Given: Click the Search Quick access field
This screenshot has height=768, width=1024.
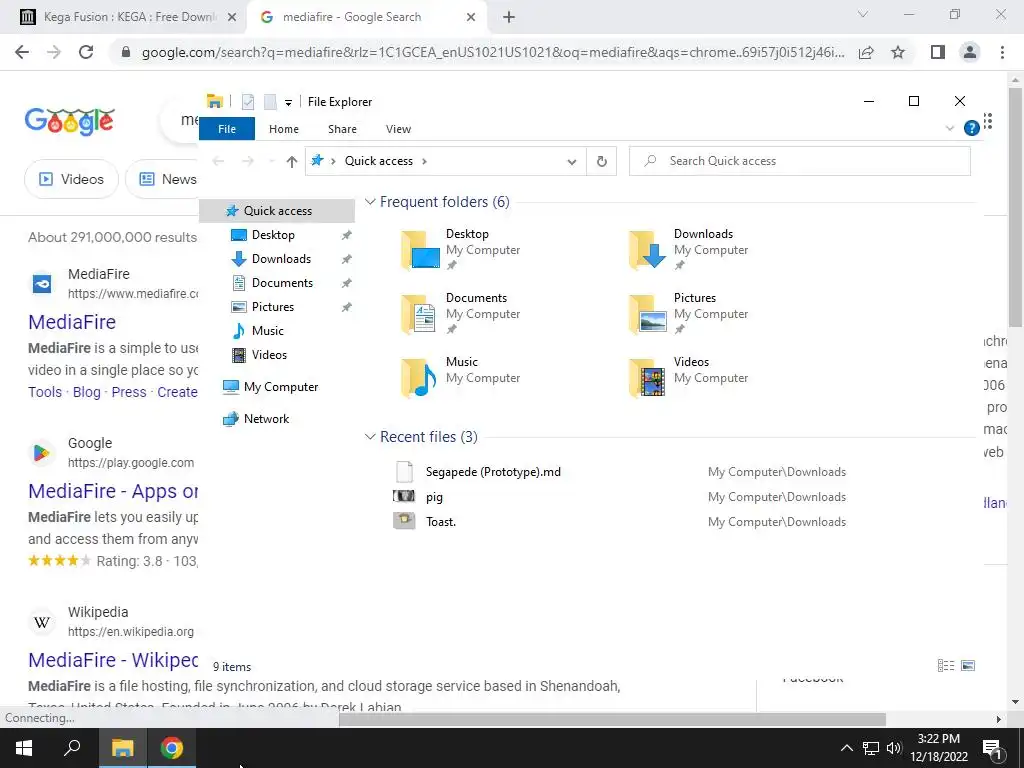Looking at the screenshot, I should (x=799, y=161).
